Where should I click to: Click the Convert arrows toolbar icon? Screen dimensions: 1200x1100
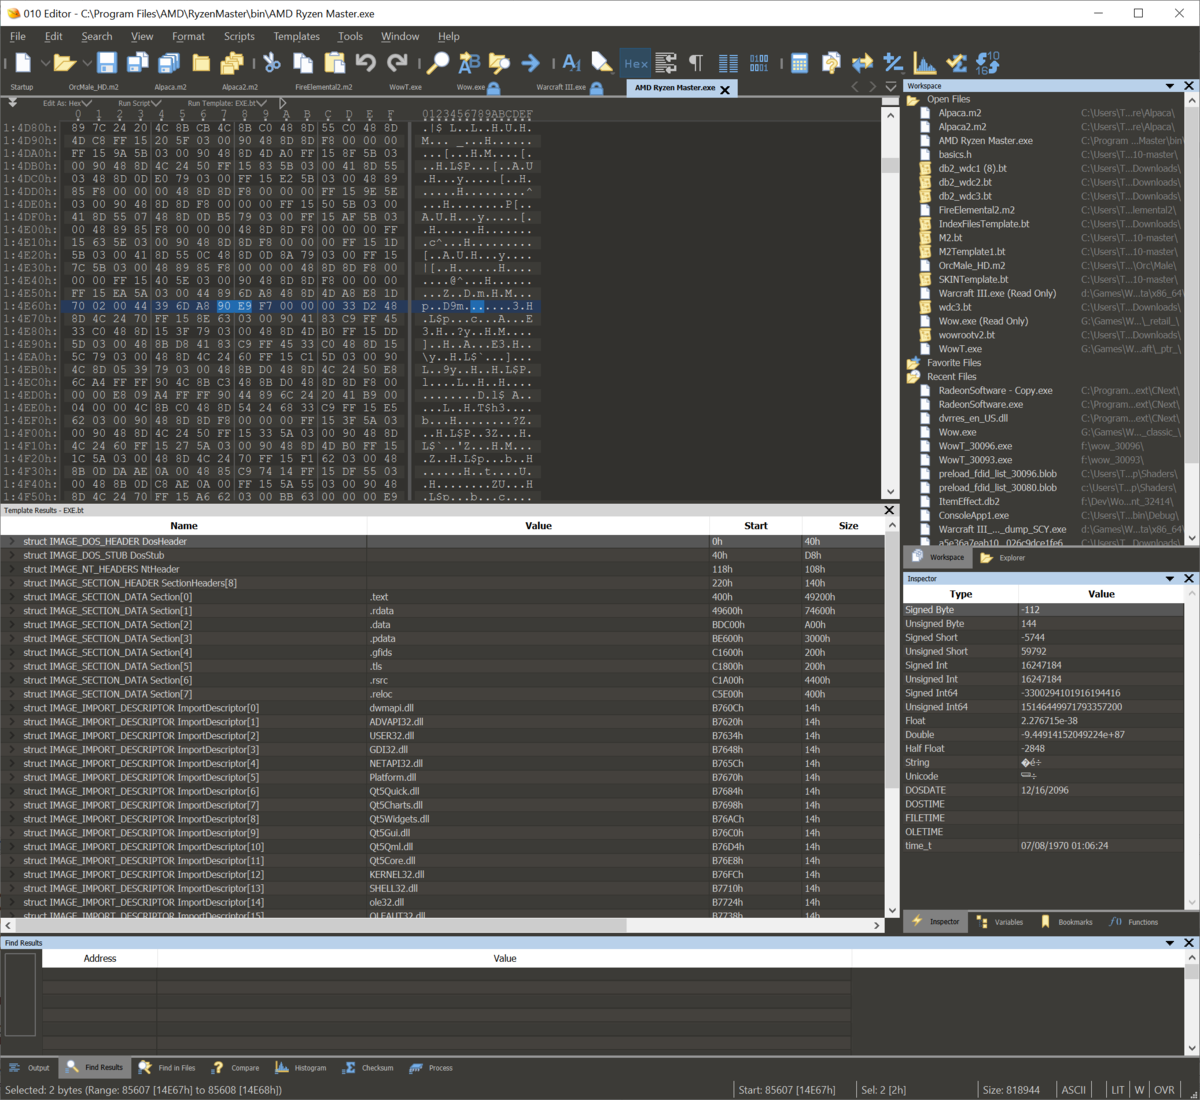point(862,63)
